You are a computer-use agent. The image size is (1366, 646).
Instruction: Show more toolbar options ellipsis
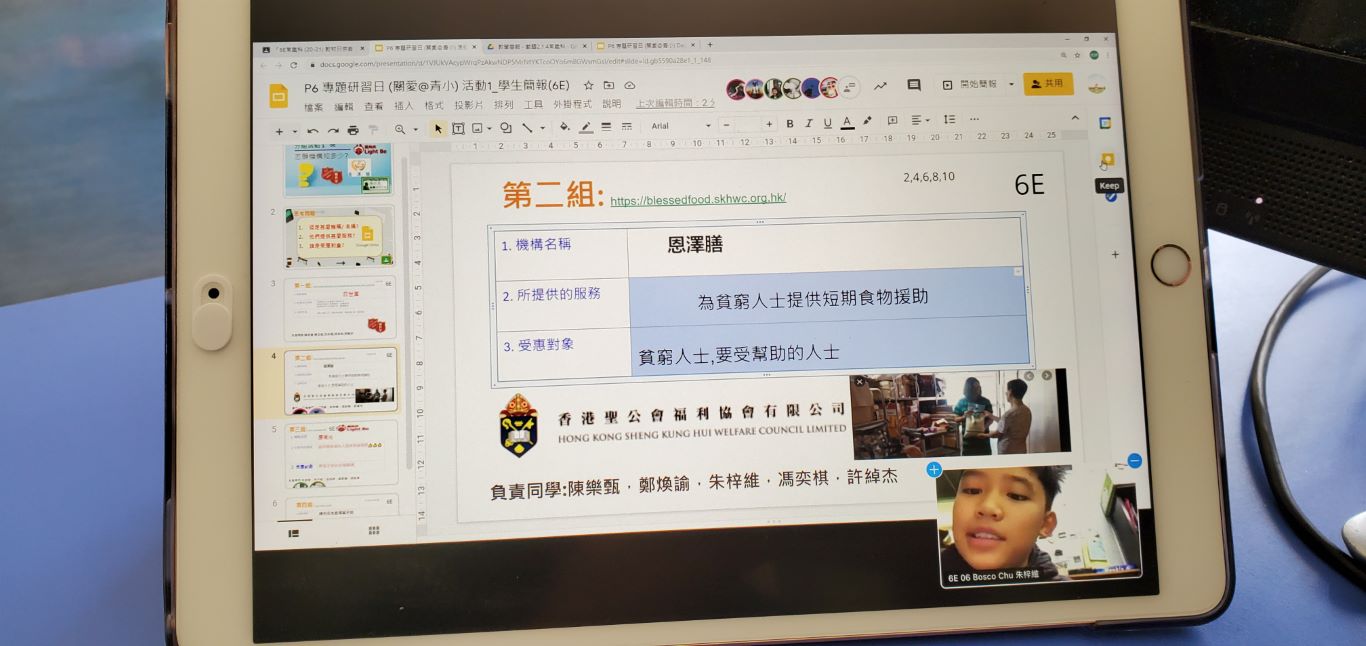974,120
